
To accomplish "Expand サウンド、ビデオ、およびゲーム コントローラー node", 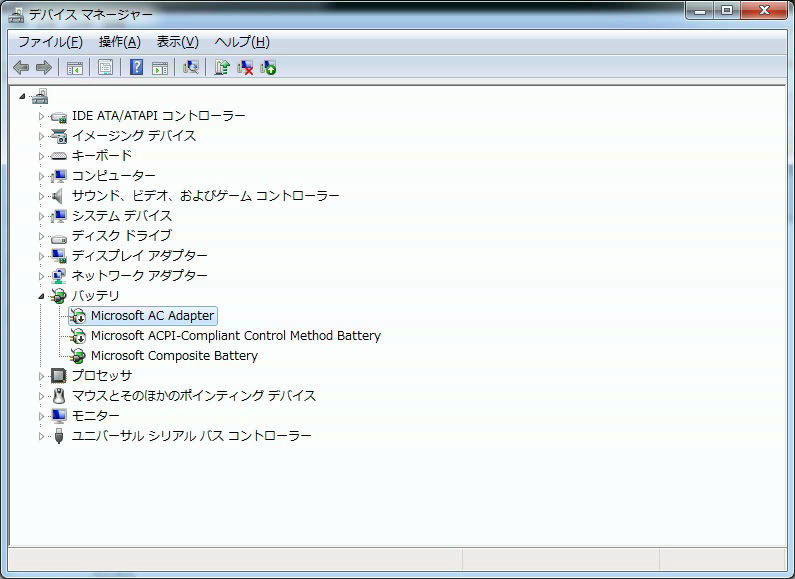I will pos(41,196).
